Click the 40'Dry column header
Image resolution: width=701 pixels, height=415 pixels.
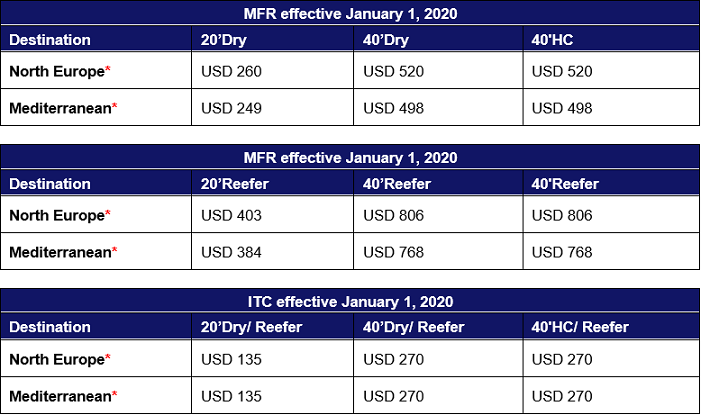386,40
